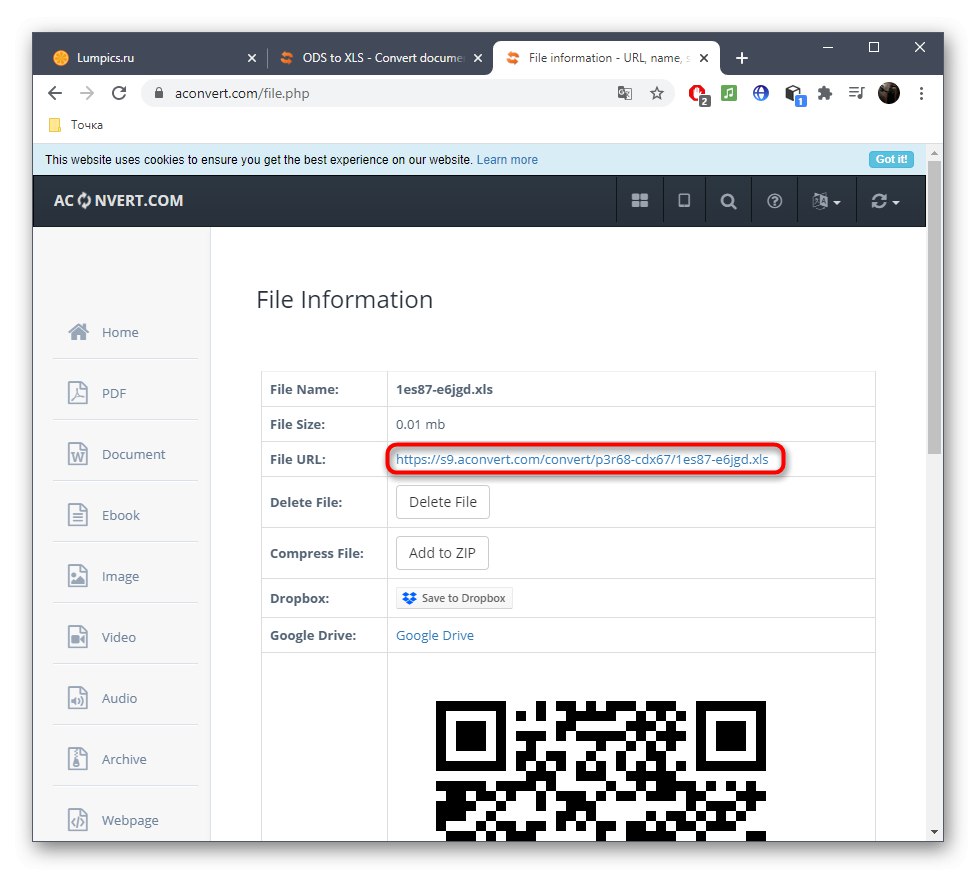This screenshot has height=874, width=976.
Task: Open the Extensions puzzle piece menu
Action: [x=825, y=93]
